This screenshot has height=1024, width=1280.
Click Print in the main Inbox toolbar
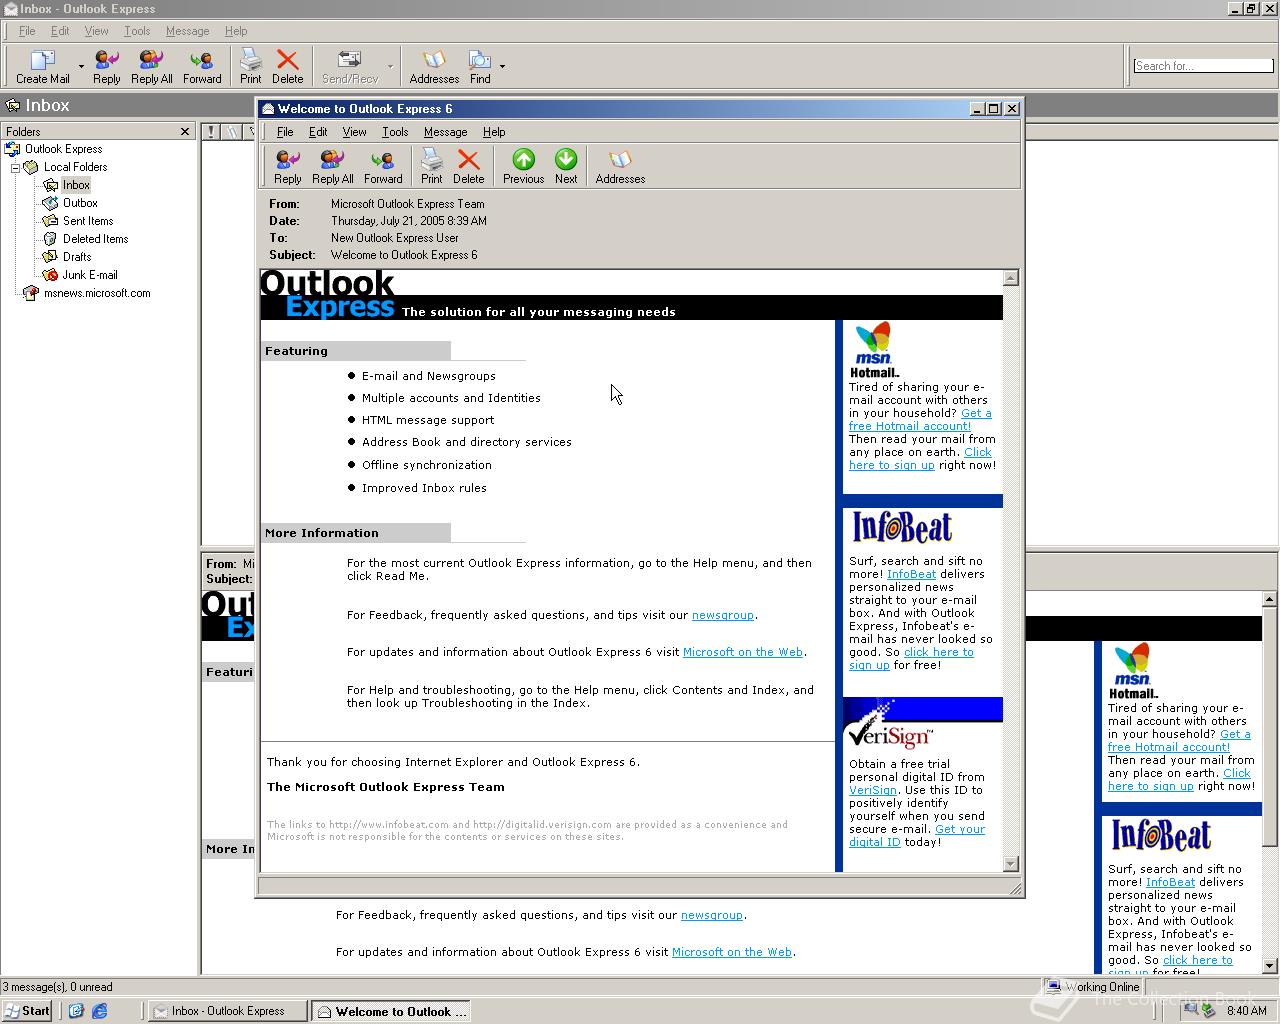tap(250, 66)
